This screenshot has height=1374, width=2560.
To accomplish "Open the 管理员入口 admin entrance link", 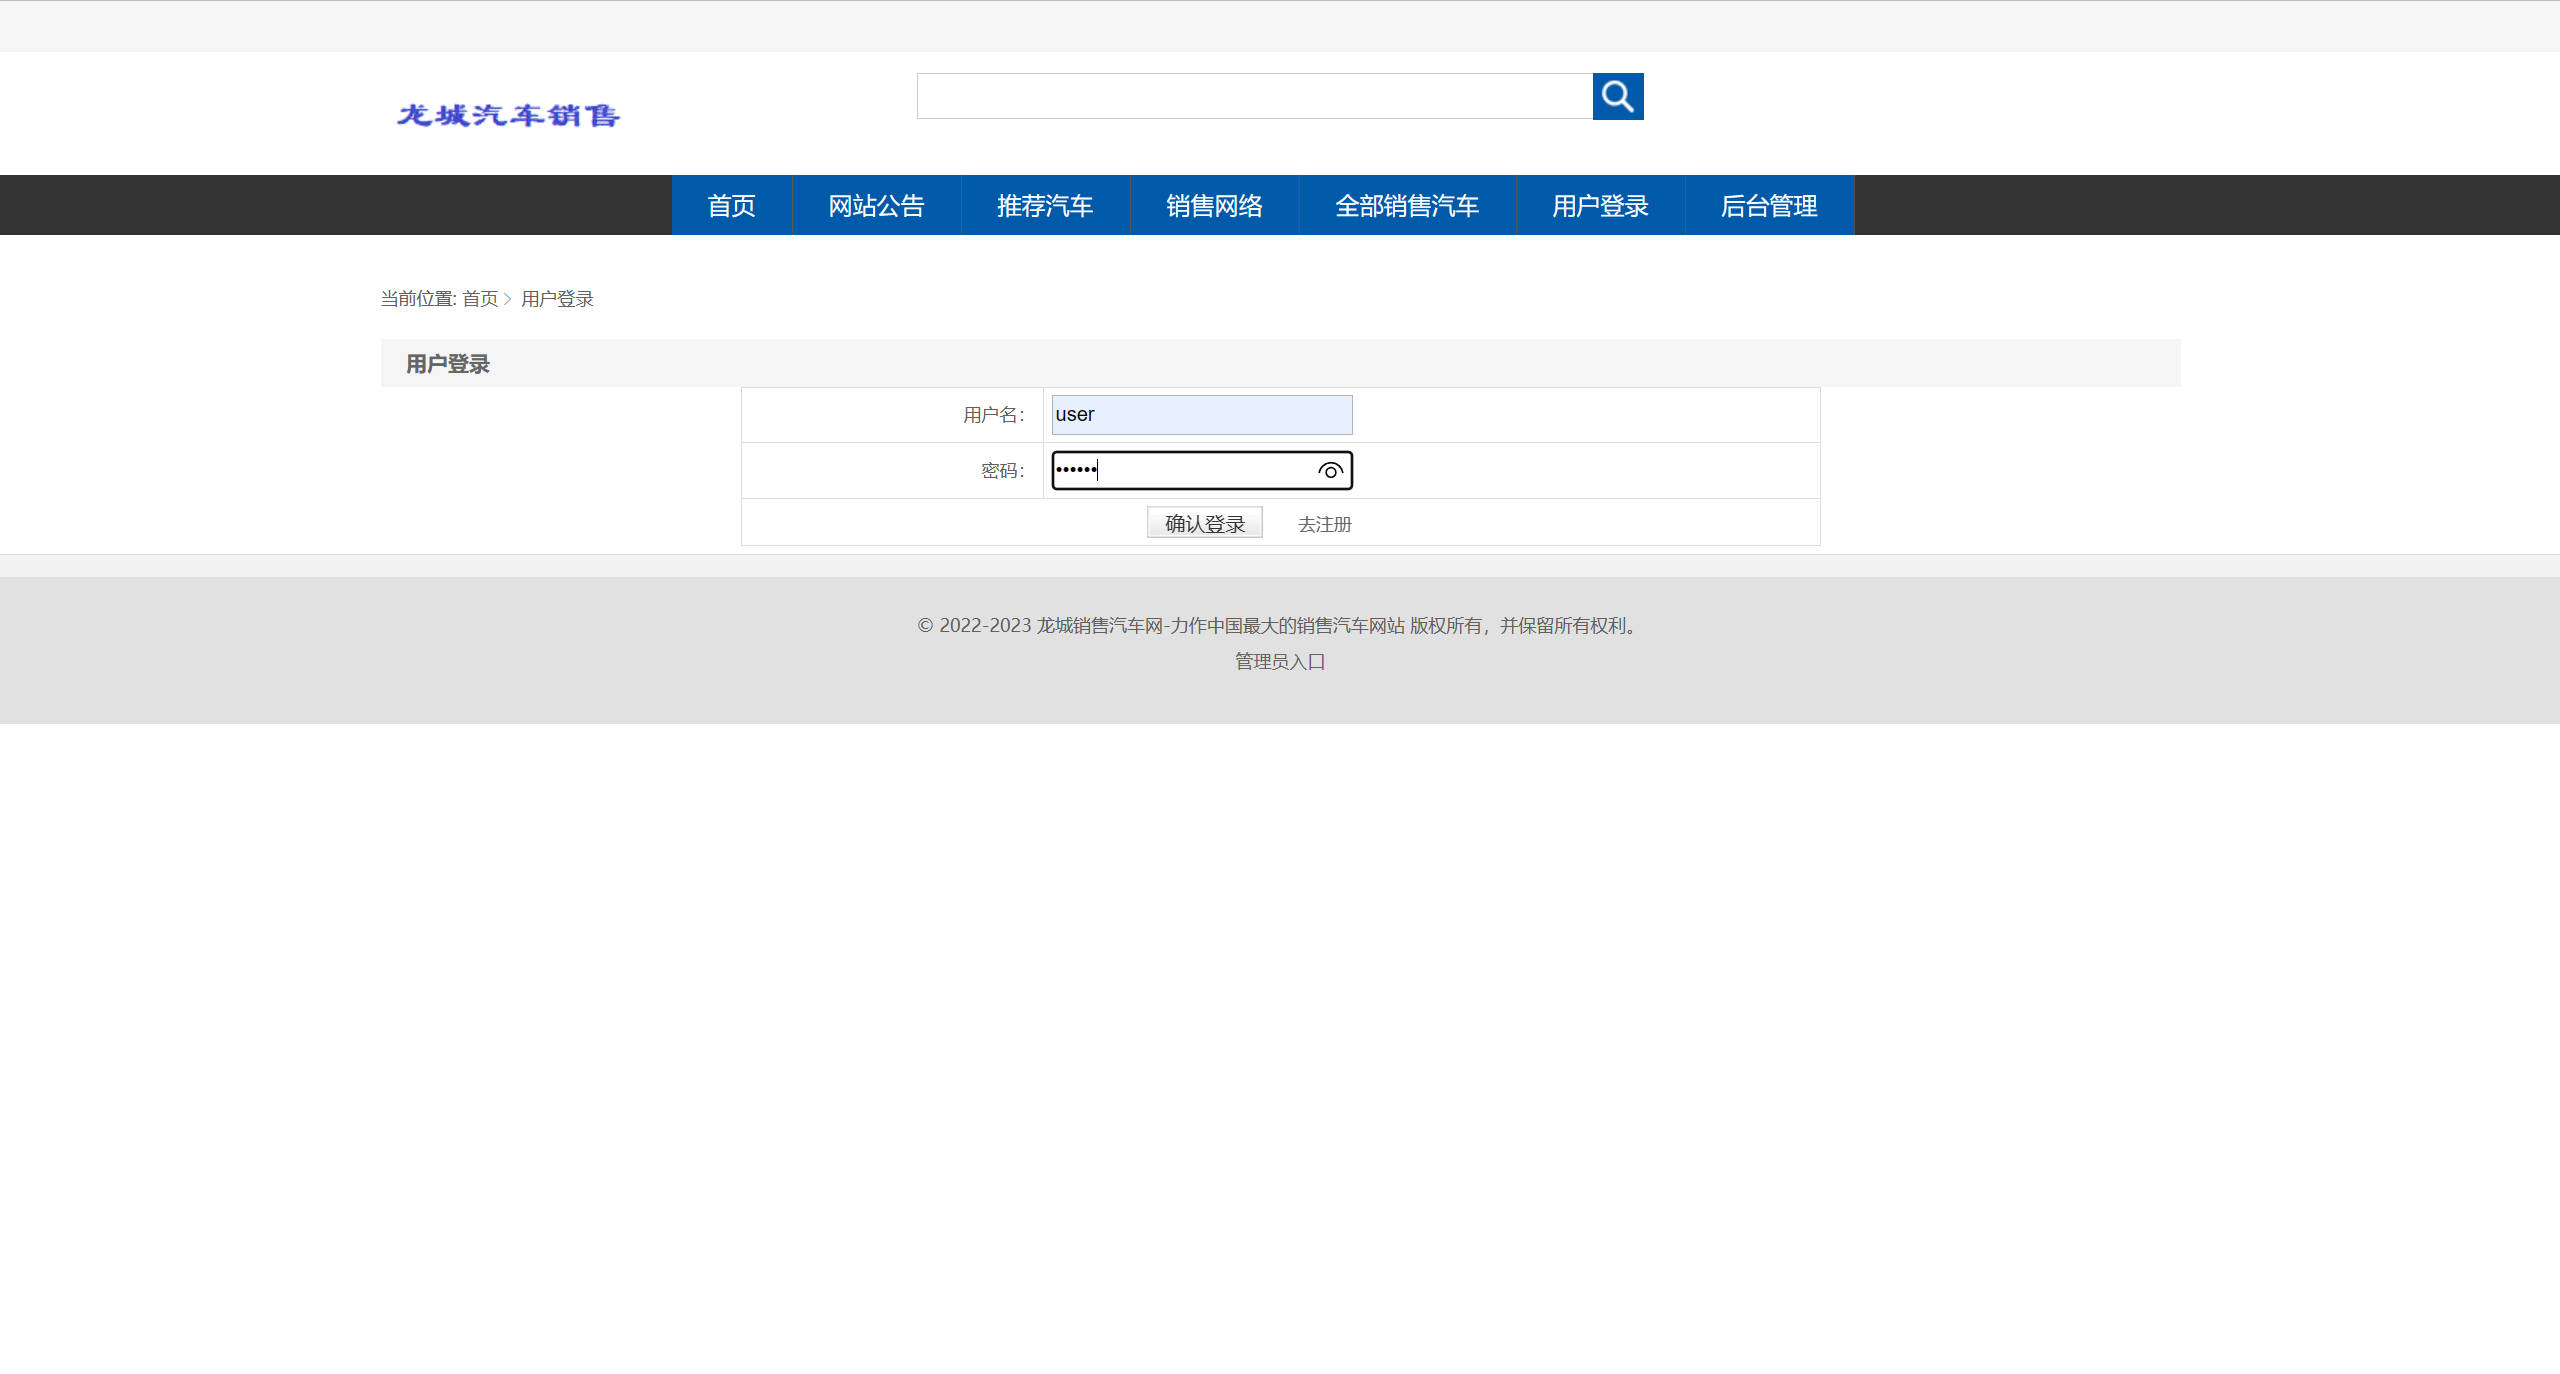I will pos(1278,662).
